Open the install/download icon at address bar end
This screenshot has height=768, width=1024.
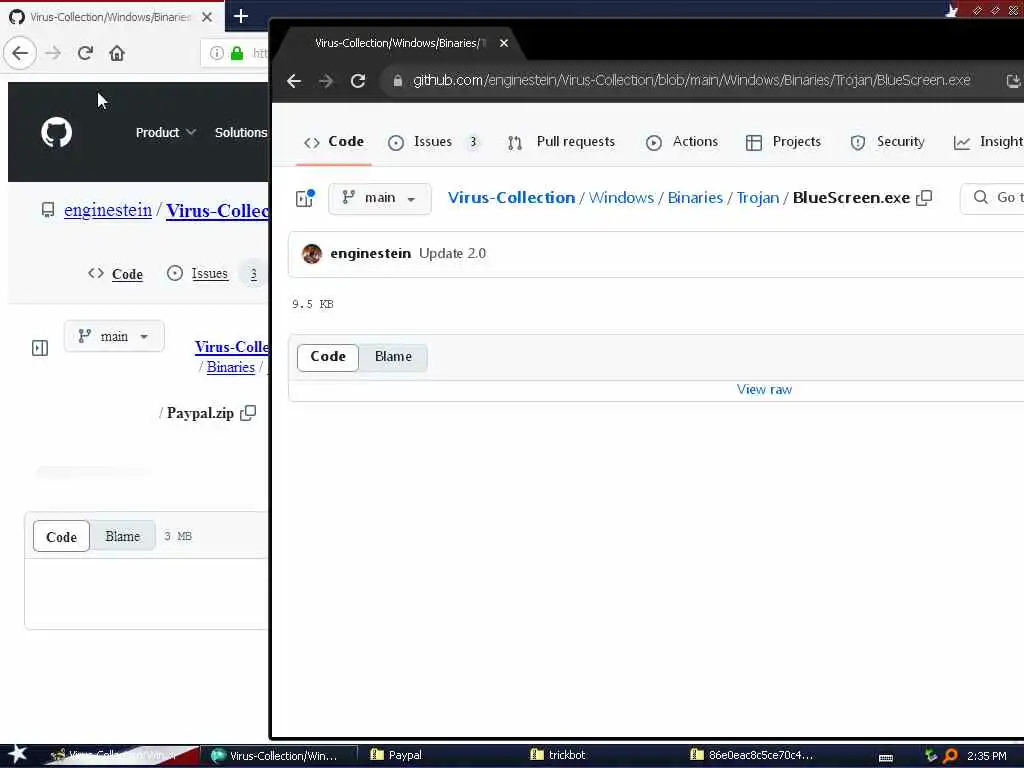click(1013, 81)
